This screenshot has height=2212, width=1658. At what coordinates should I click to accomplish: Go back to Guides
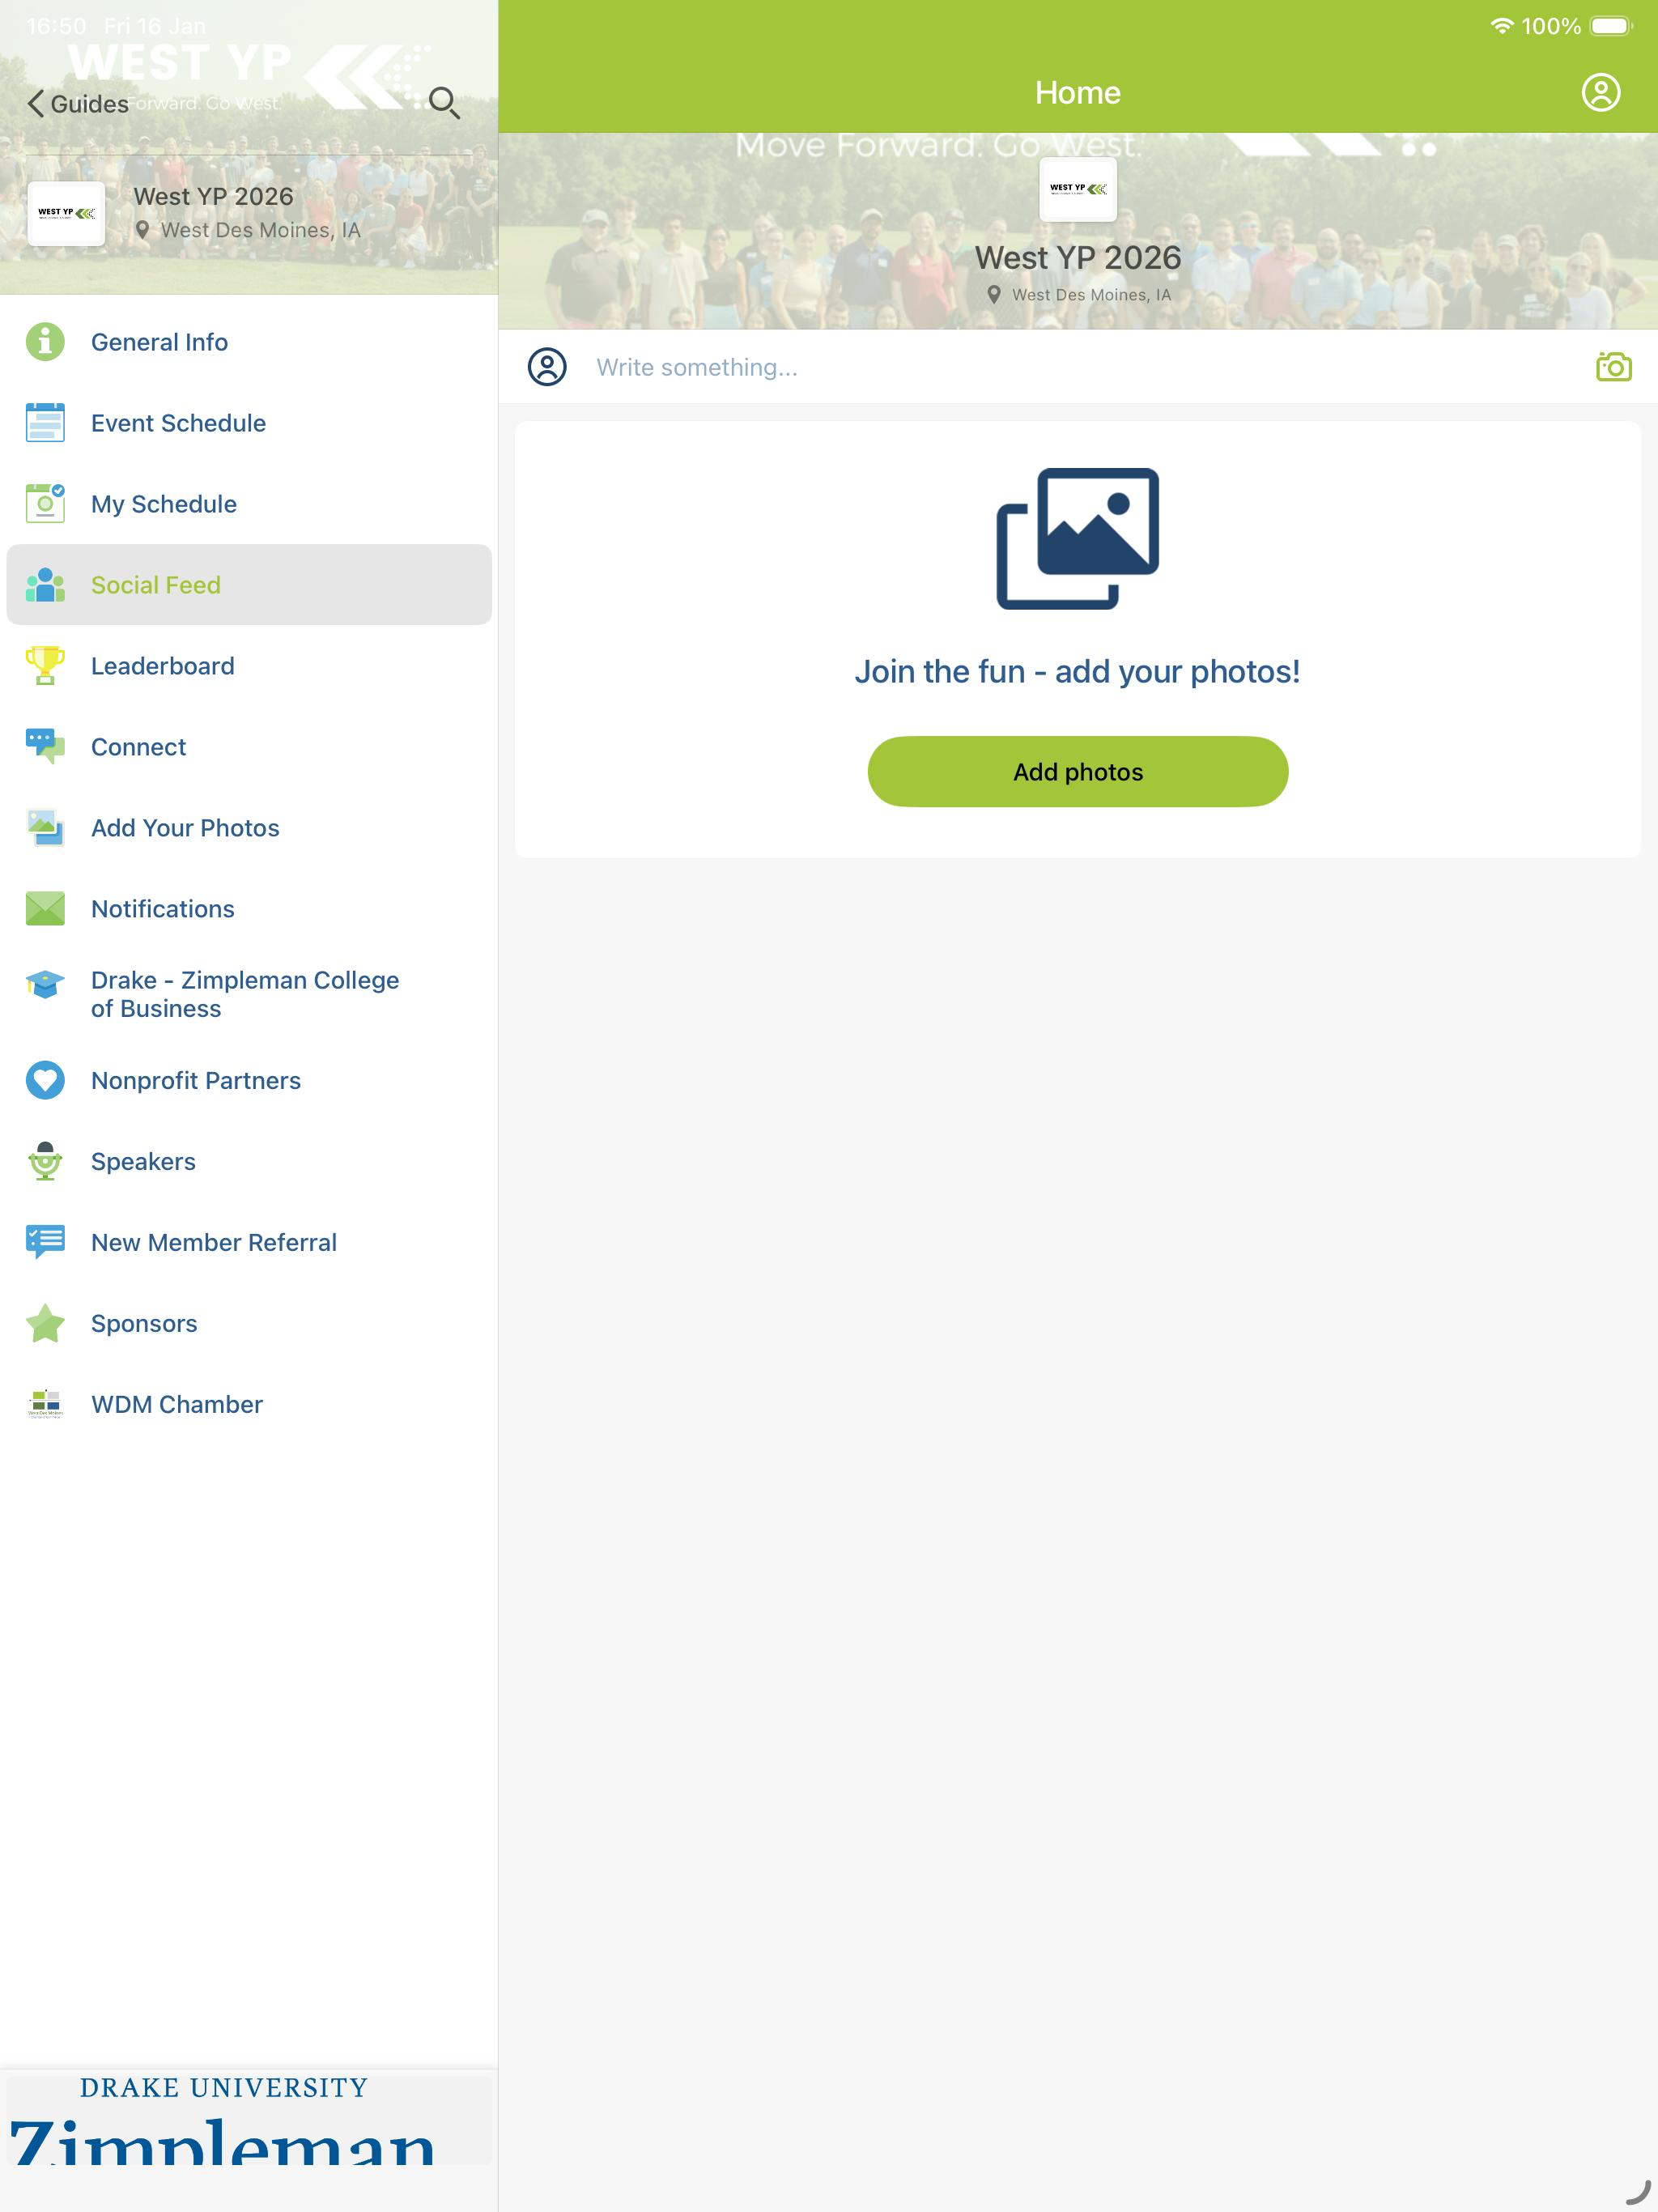pos(78,104)
